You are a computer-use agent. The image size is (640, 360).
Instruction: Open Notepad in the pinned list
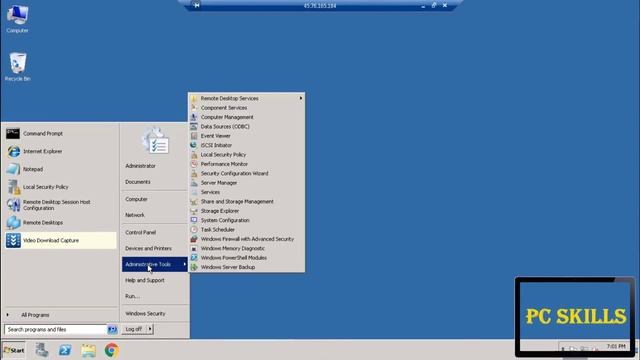point(60,169)
